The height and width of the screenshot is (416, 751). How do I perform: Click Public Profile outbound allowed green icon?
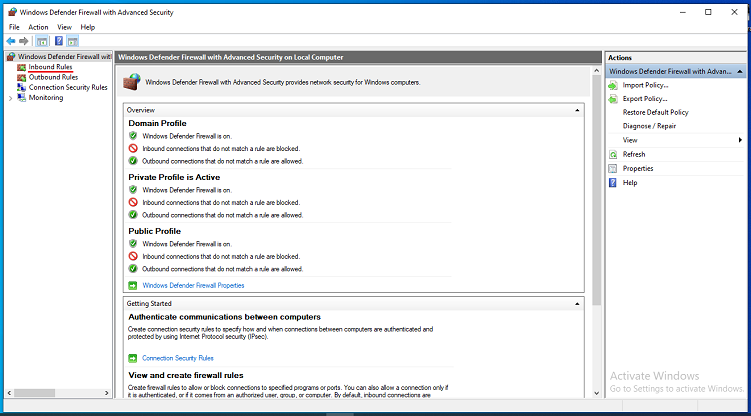(133, 269)
